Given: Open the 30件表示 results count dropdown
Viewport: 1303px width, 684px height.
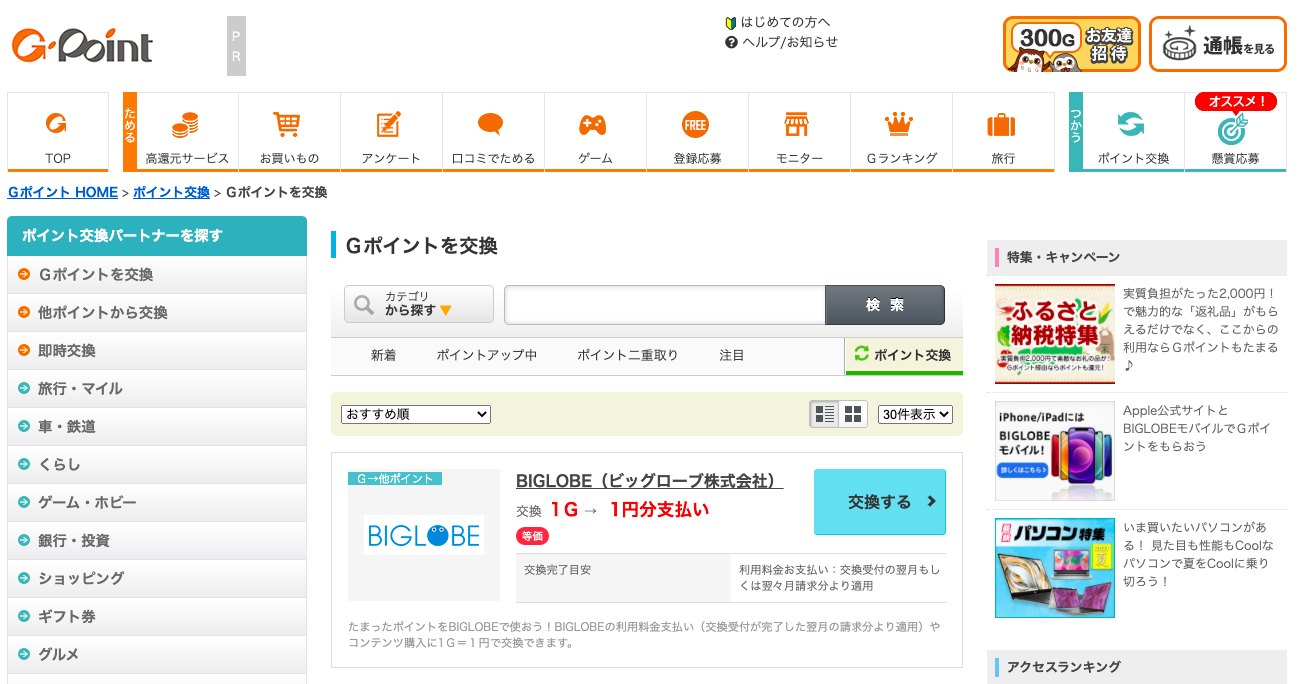Looking at the screenshot, I should point(915,414).
